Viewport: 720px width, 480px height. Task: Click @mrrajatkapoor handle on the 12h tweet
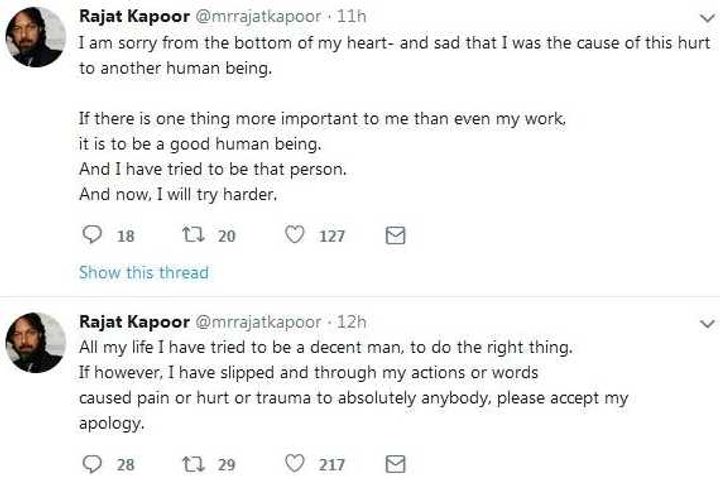pos(253,322)
